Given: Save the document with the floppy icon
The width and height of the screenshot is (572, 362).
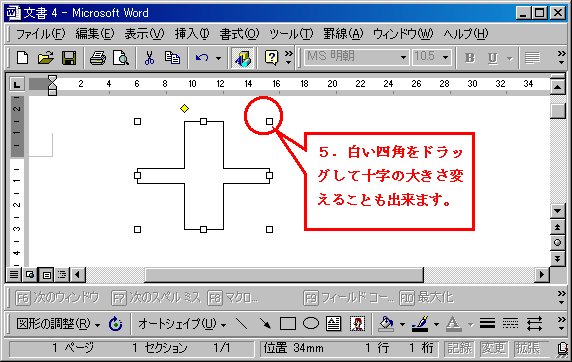Looking at the screenshot, I should pyautogui.click(x=69, y=58).
